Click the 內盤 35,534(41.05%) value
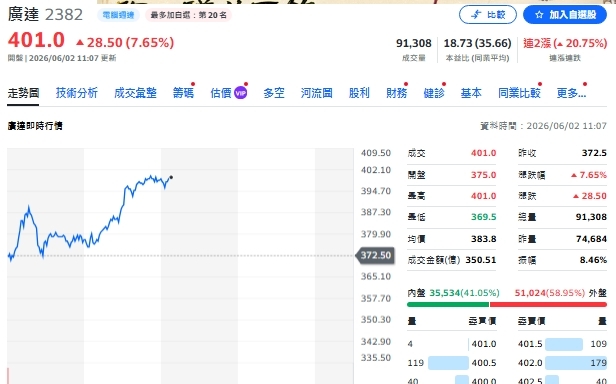This screenshot has width=616, height=384. coord(464,293)
